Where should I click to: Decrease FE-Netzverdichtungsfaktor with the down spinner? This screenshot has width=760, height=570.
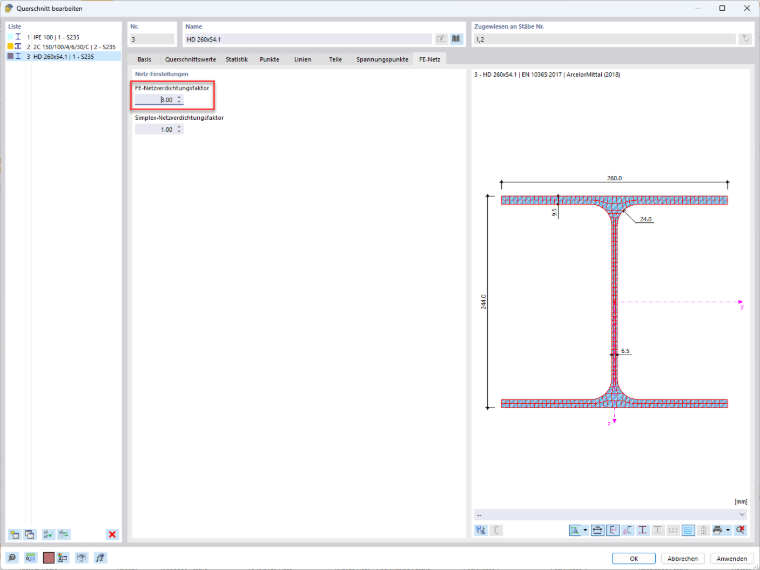[179, 102]
